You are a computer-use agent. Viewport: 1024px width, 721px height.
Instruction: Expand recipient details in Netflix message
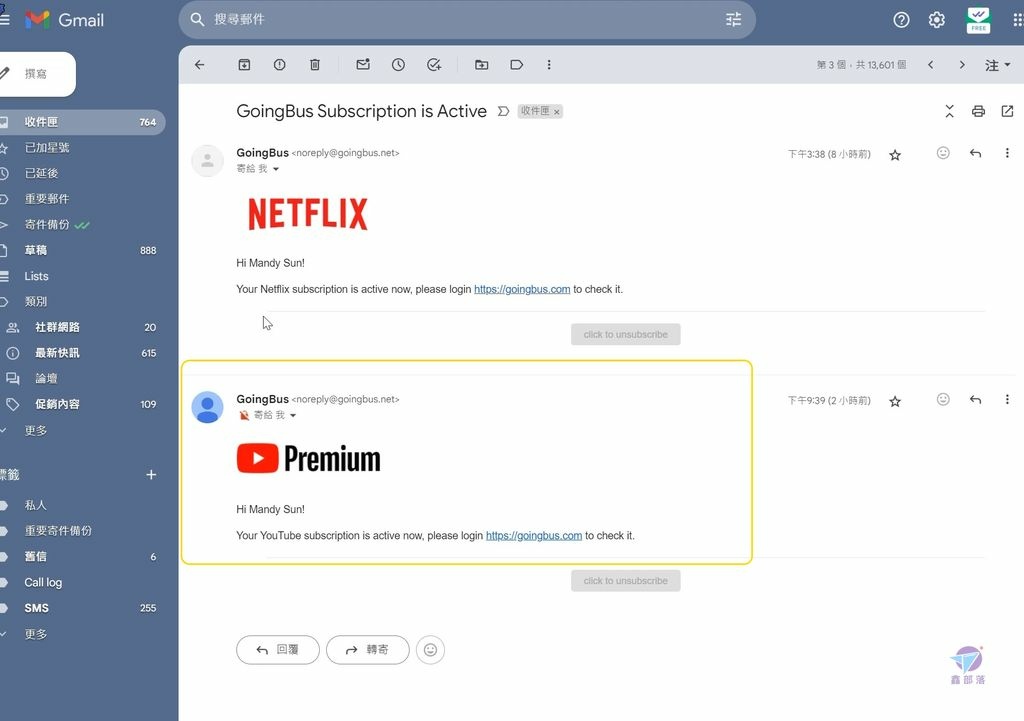(276, 169)
